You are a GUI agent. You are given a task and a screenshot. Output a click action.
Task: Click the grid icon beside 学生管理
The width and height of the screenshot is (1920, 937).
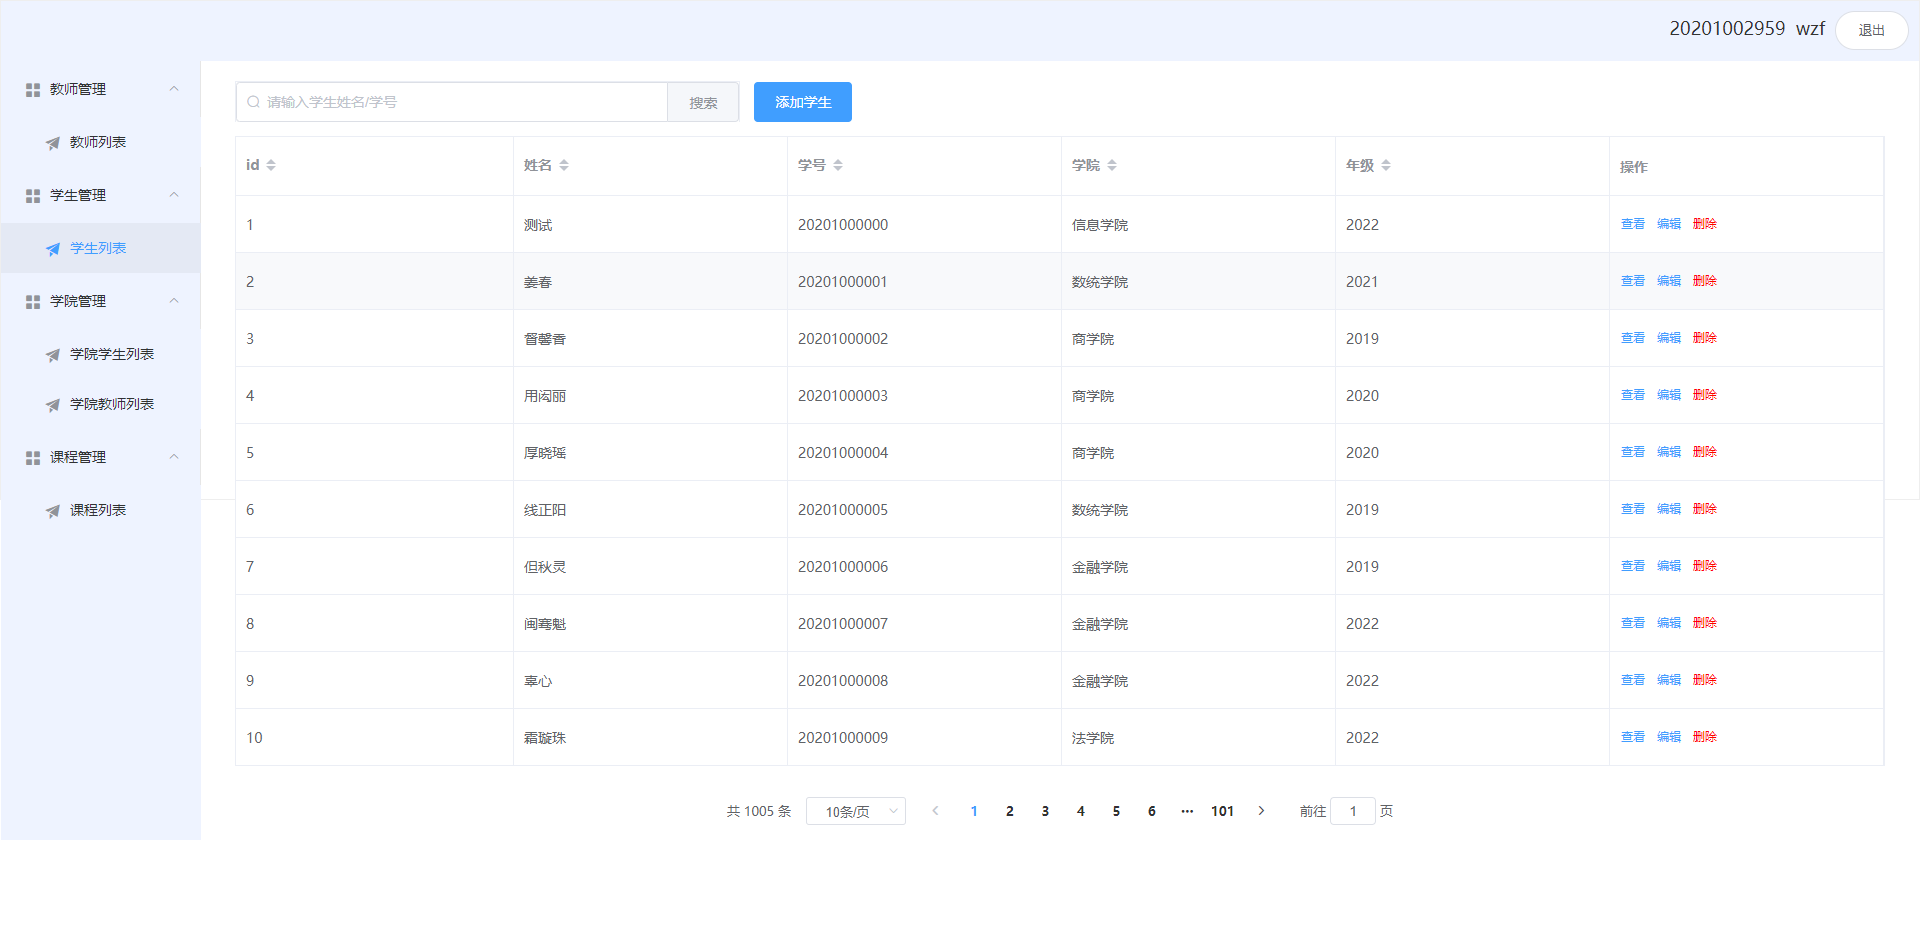pos(33,196)
